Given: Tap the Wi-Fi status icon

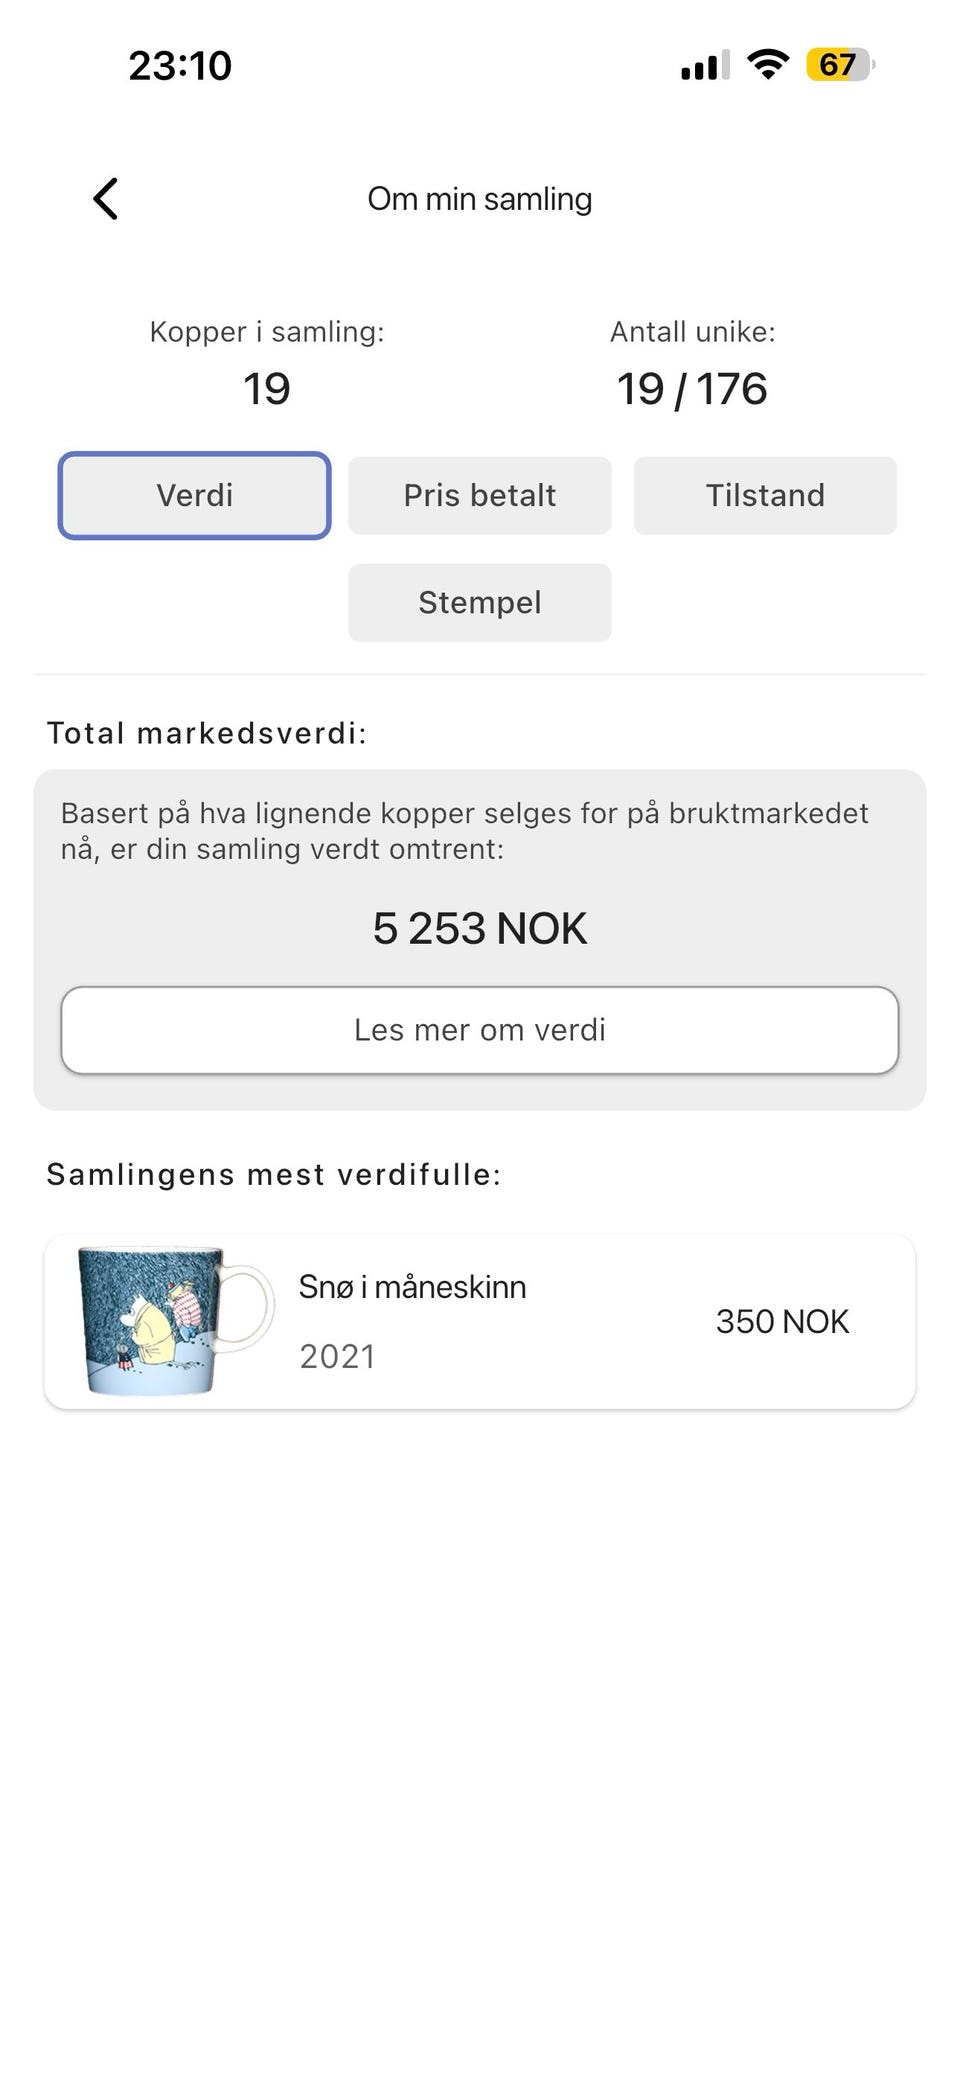Looking at the screenshot, I should (768, 65).
